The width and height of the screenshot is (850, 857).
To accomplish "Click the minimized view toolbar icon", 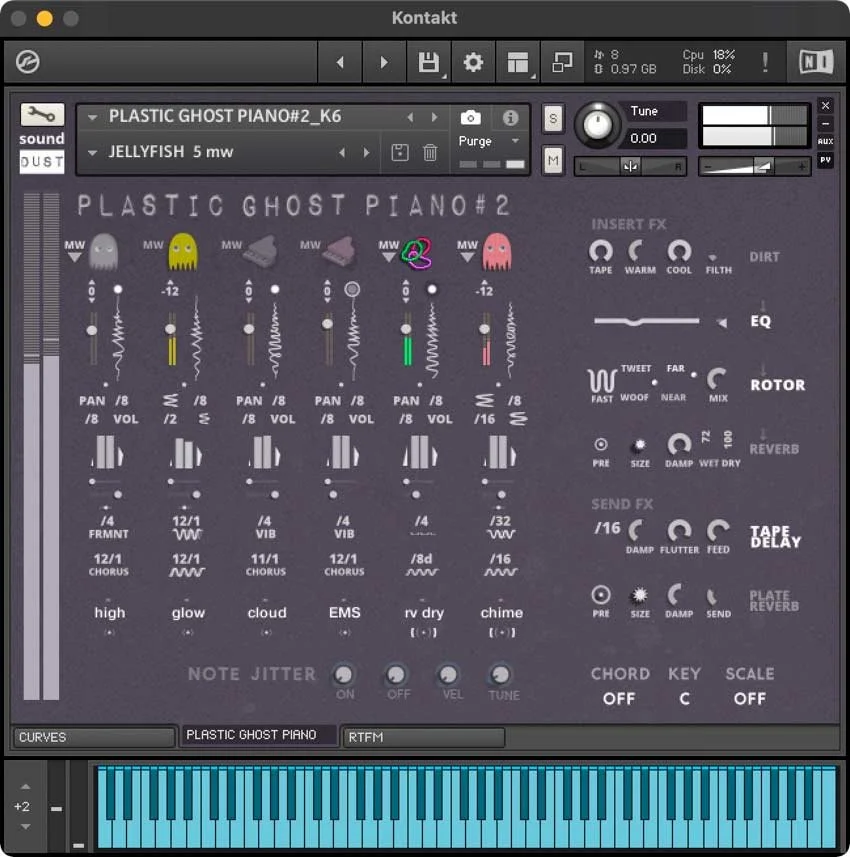I will [562, 62].
